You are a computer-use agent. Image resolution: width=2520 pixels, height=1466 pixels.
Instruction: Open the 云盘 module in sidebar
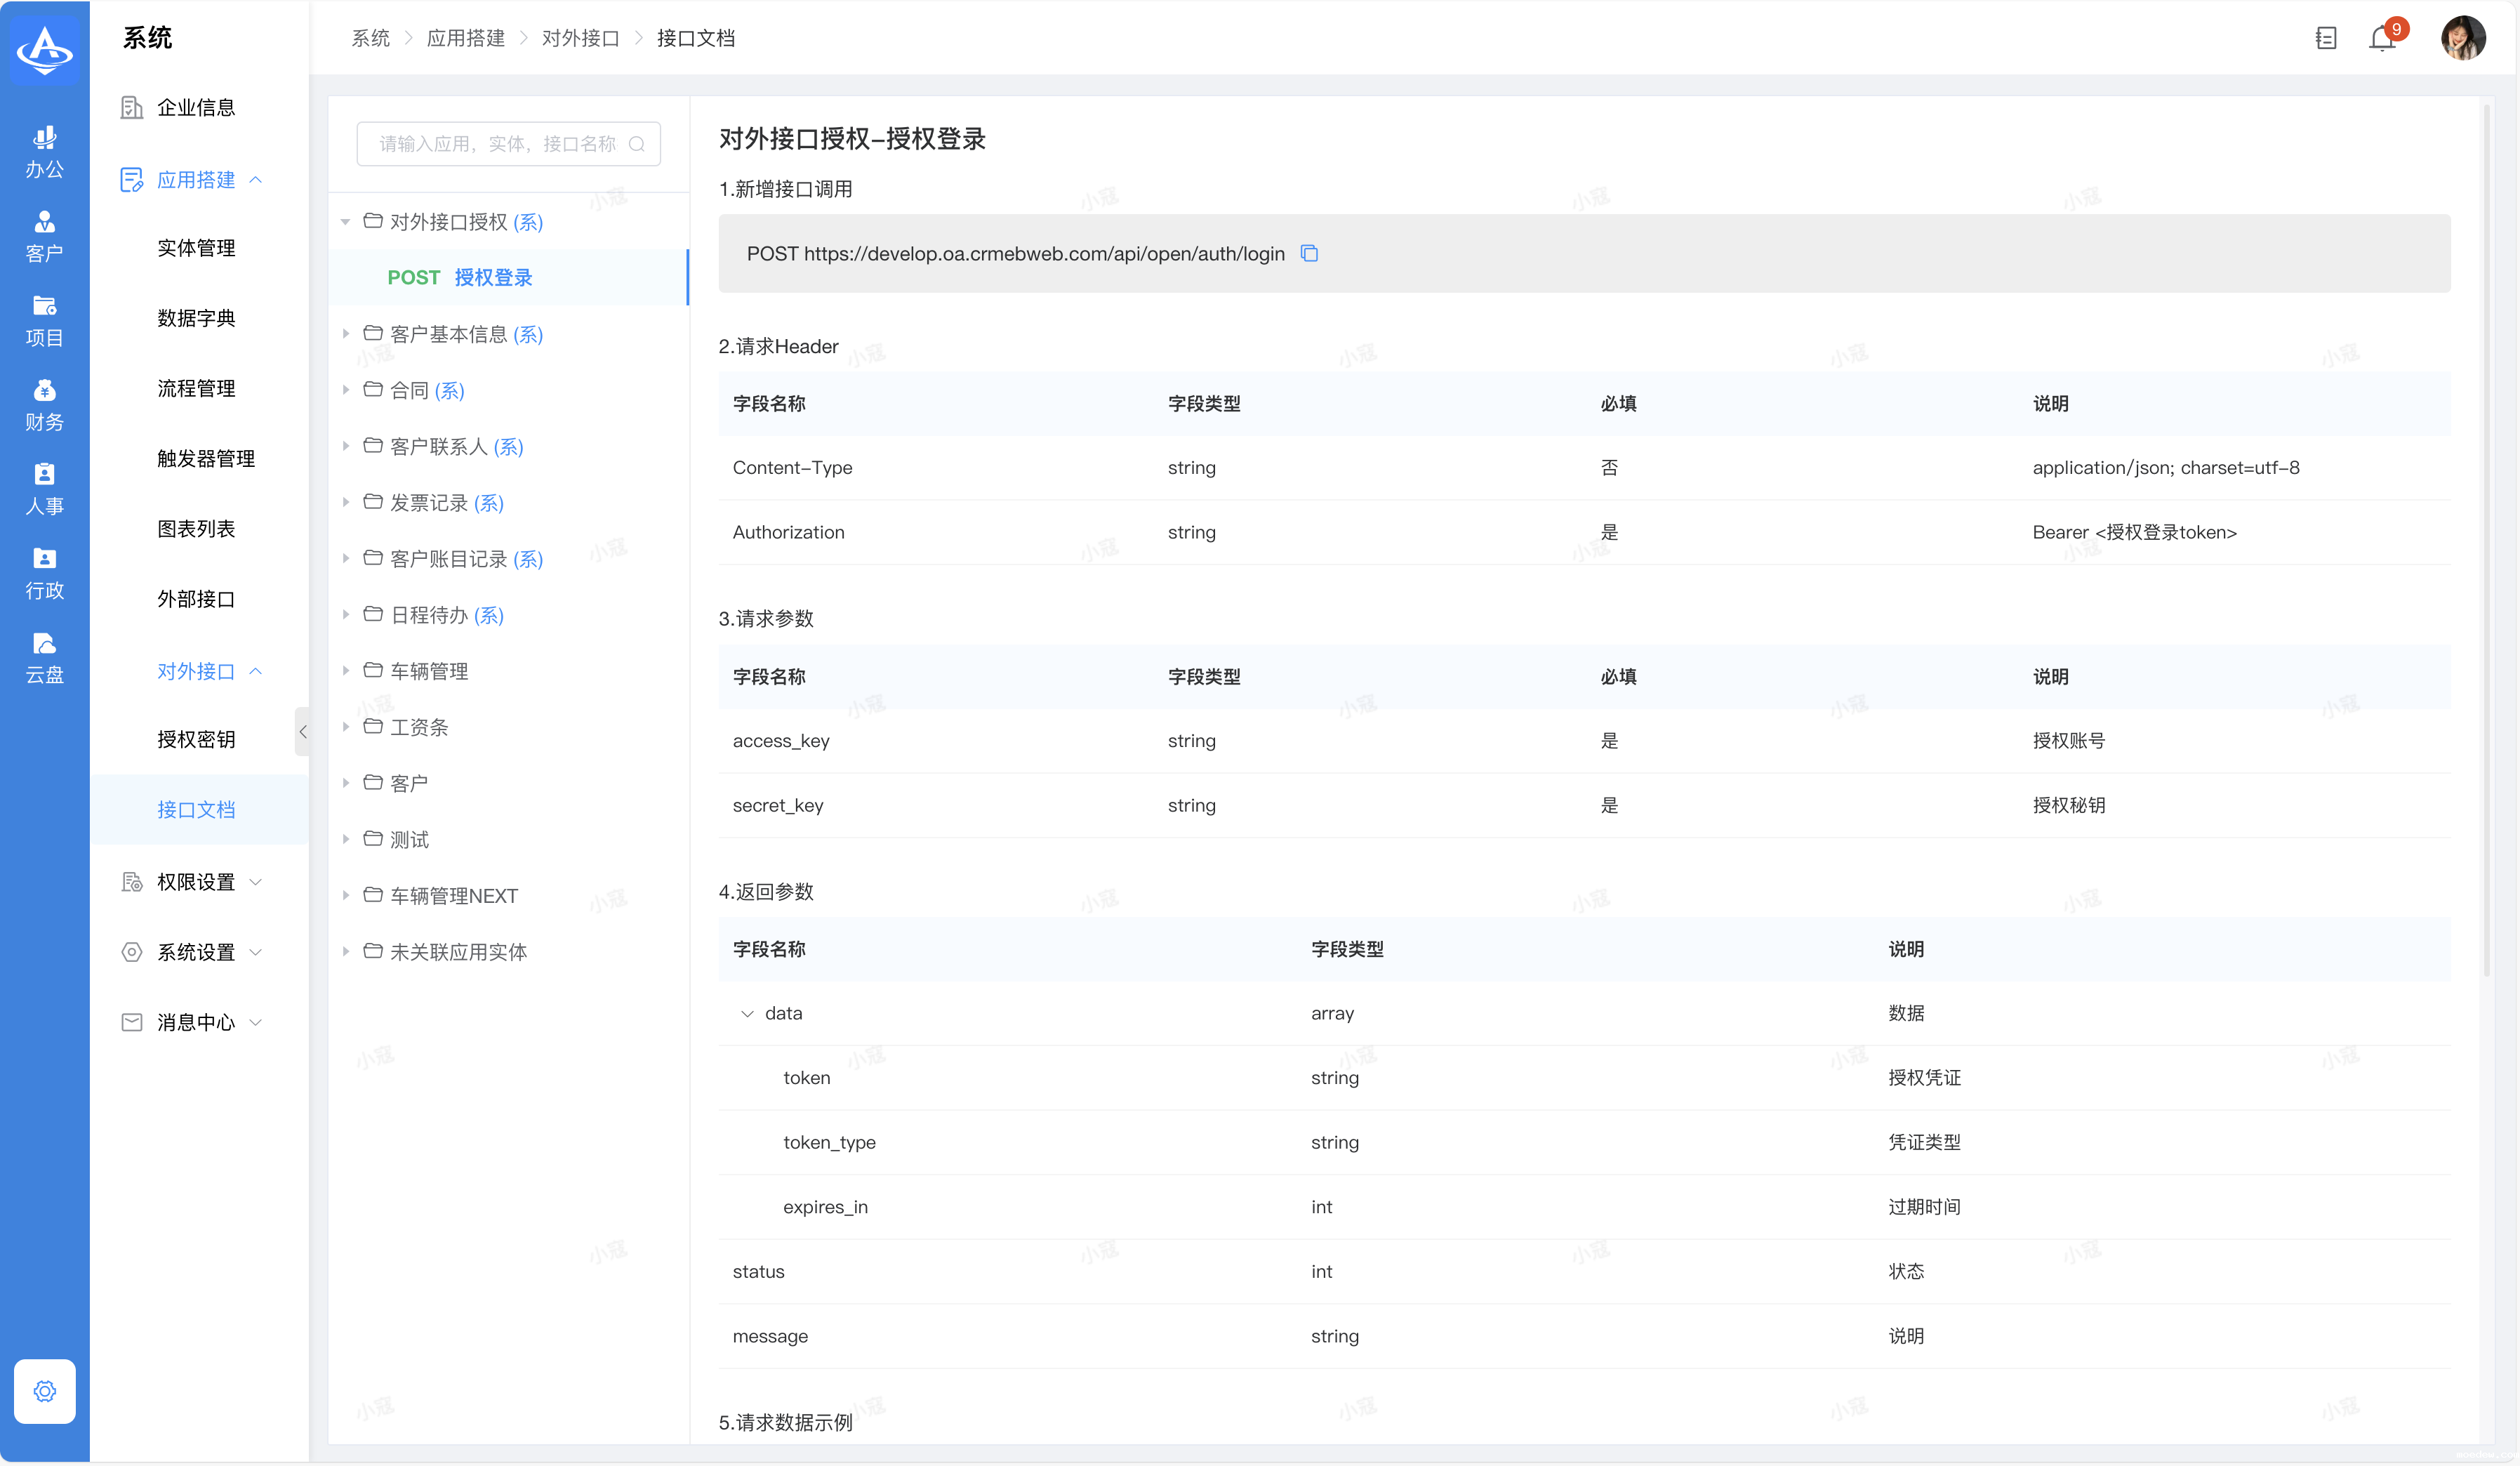pos(45,657)
